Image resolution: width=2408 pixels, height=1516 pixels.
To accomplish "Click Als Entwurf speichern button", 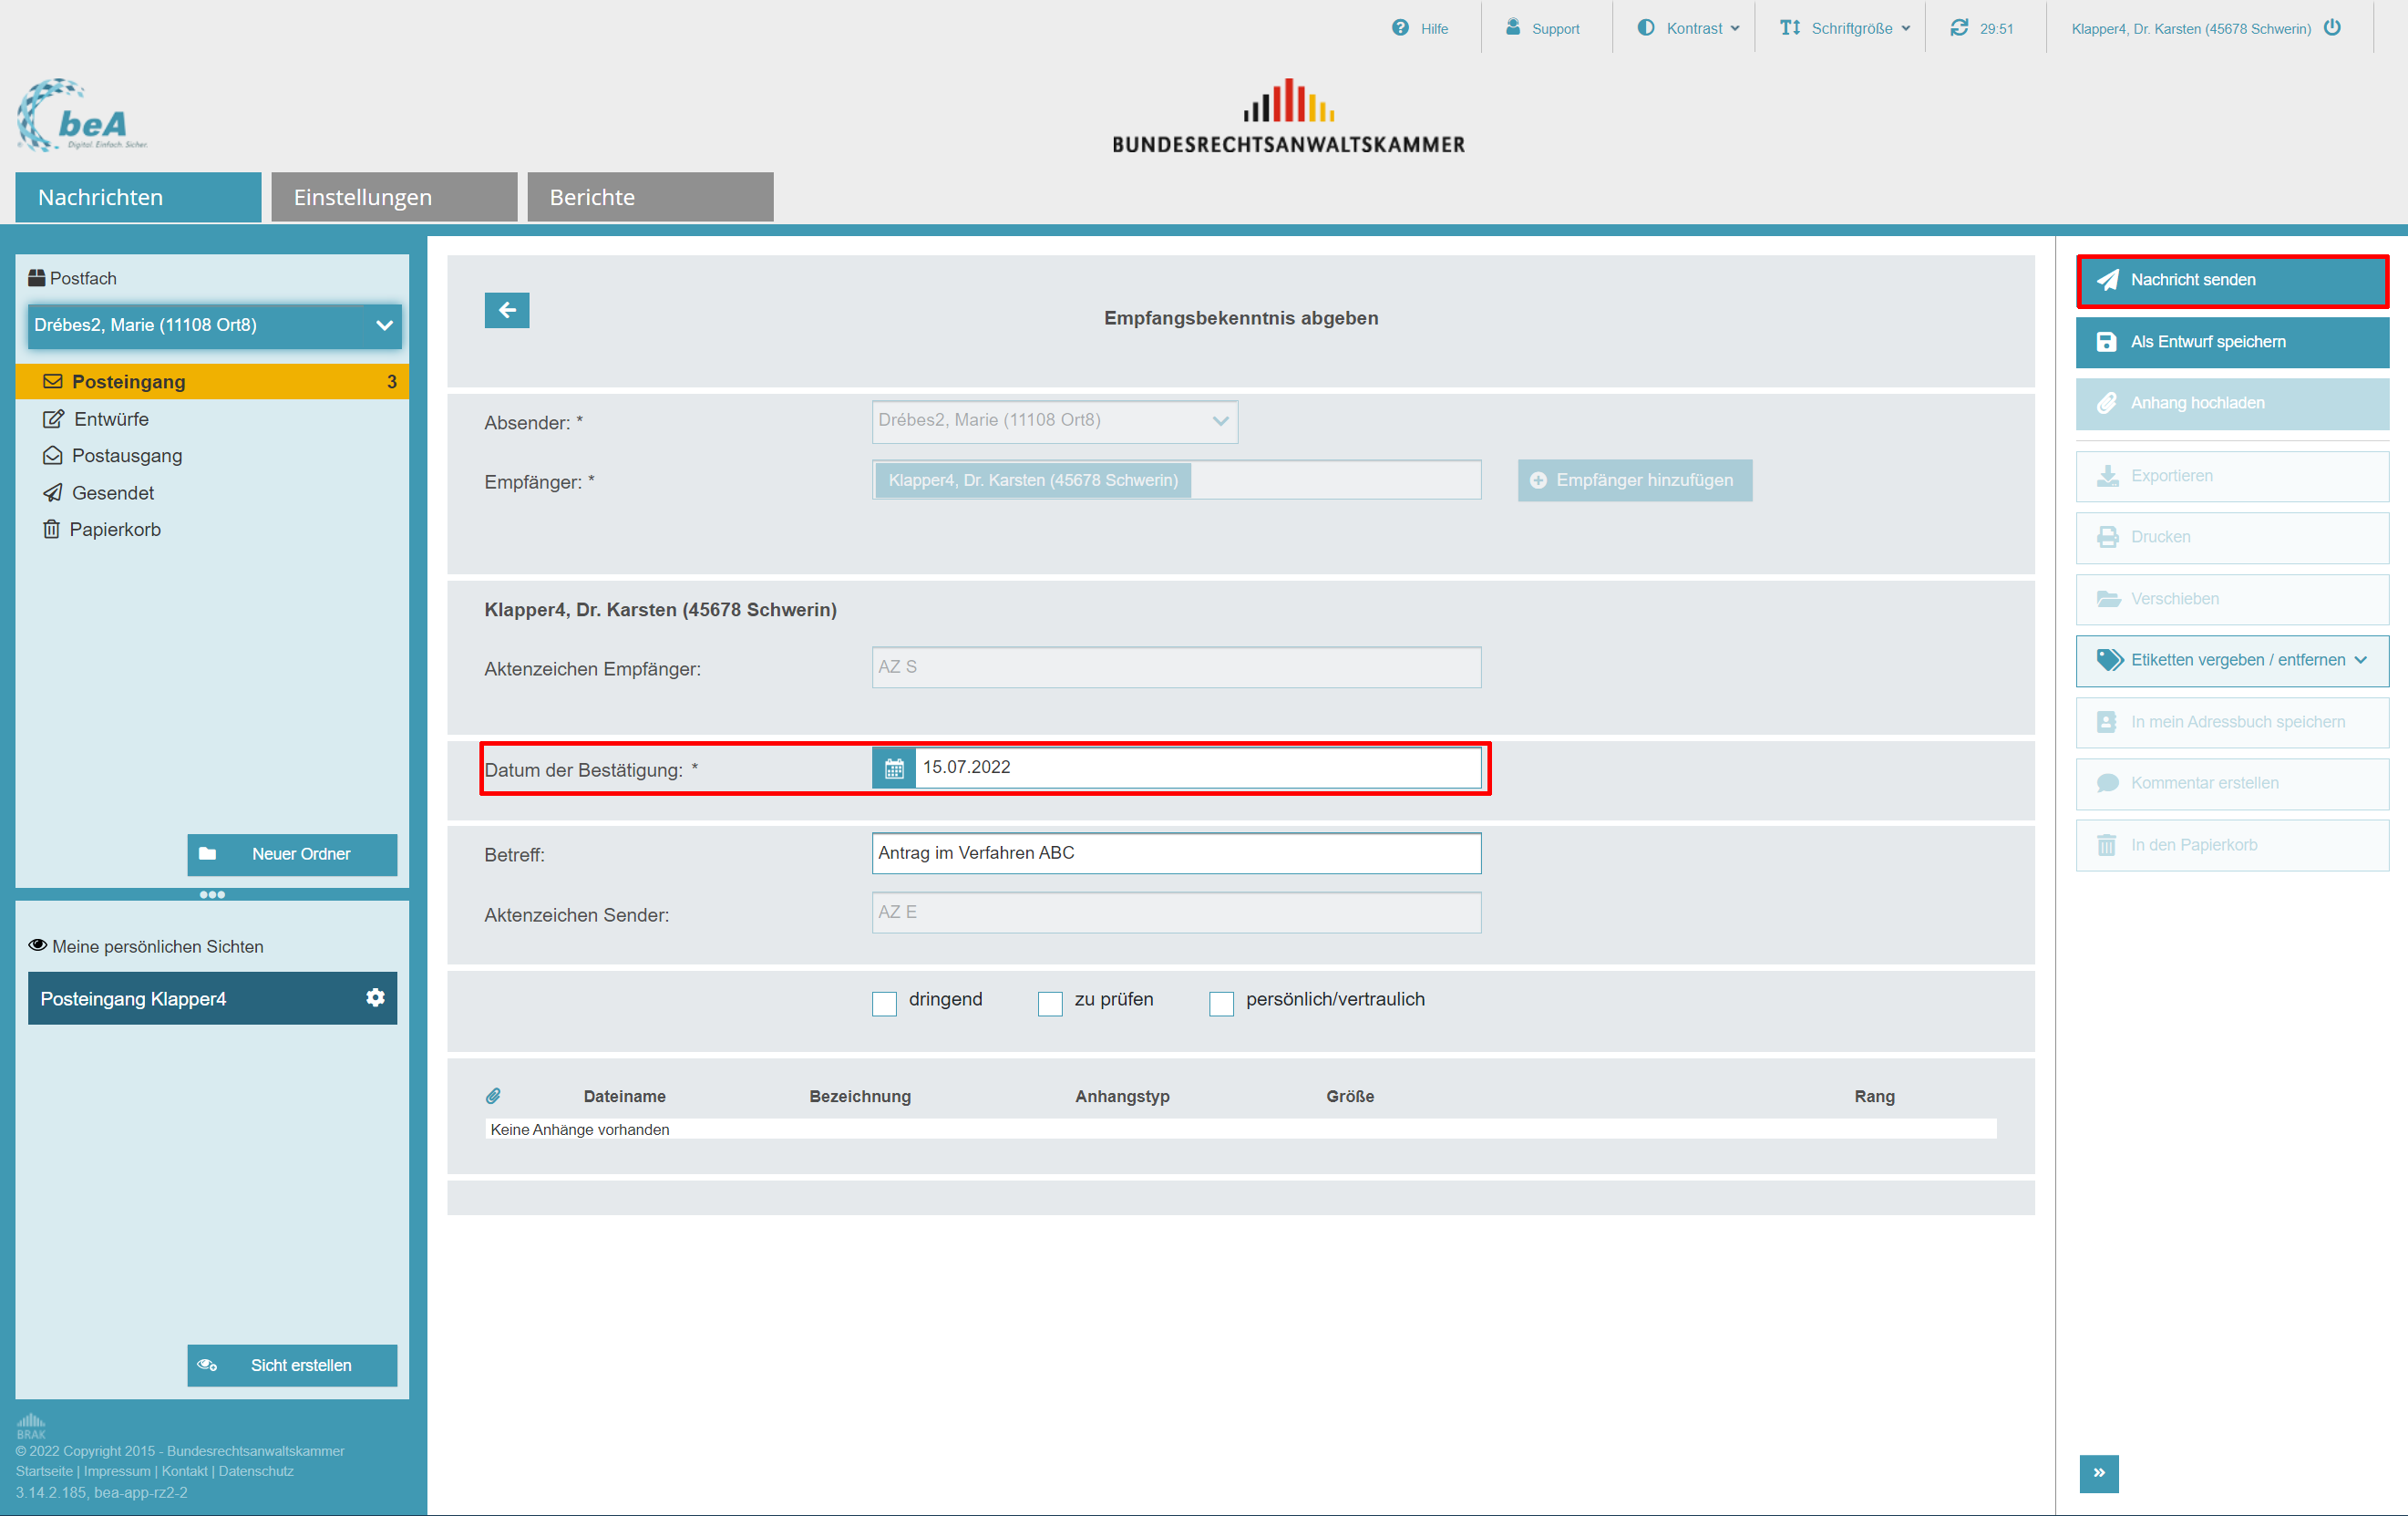I will 2231,342.
